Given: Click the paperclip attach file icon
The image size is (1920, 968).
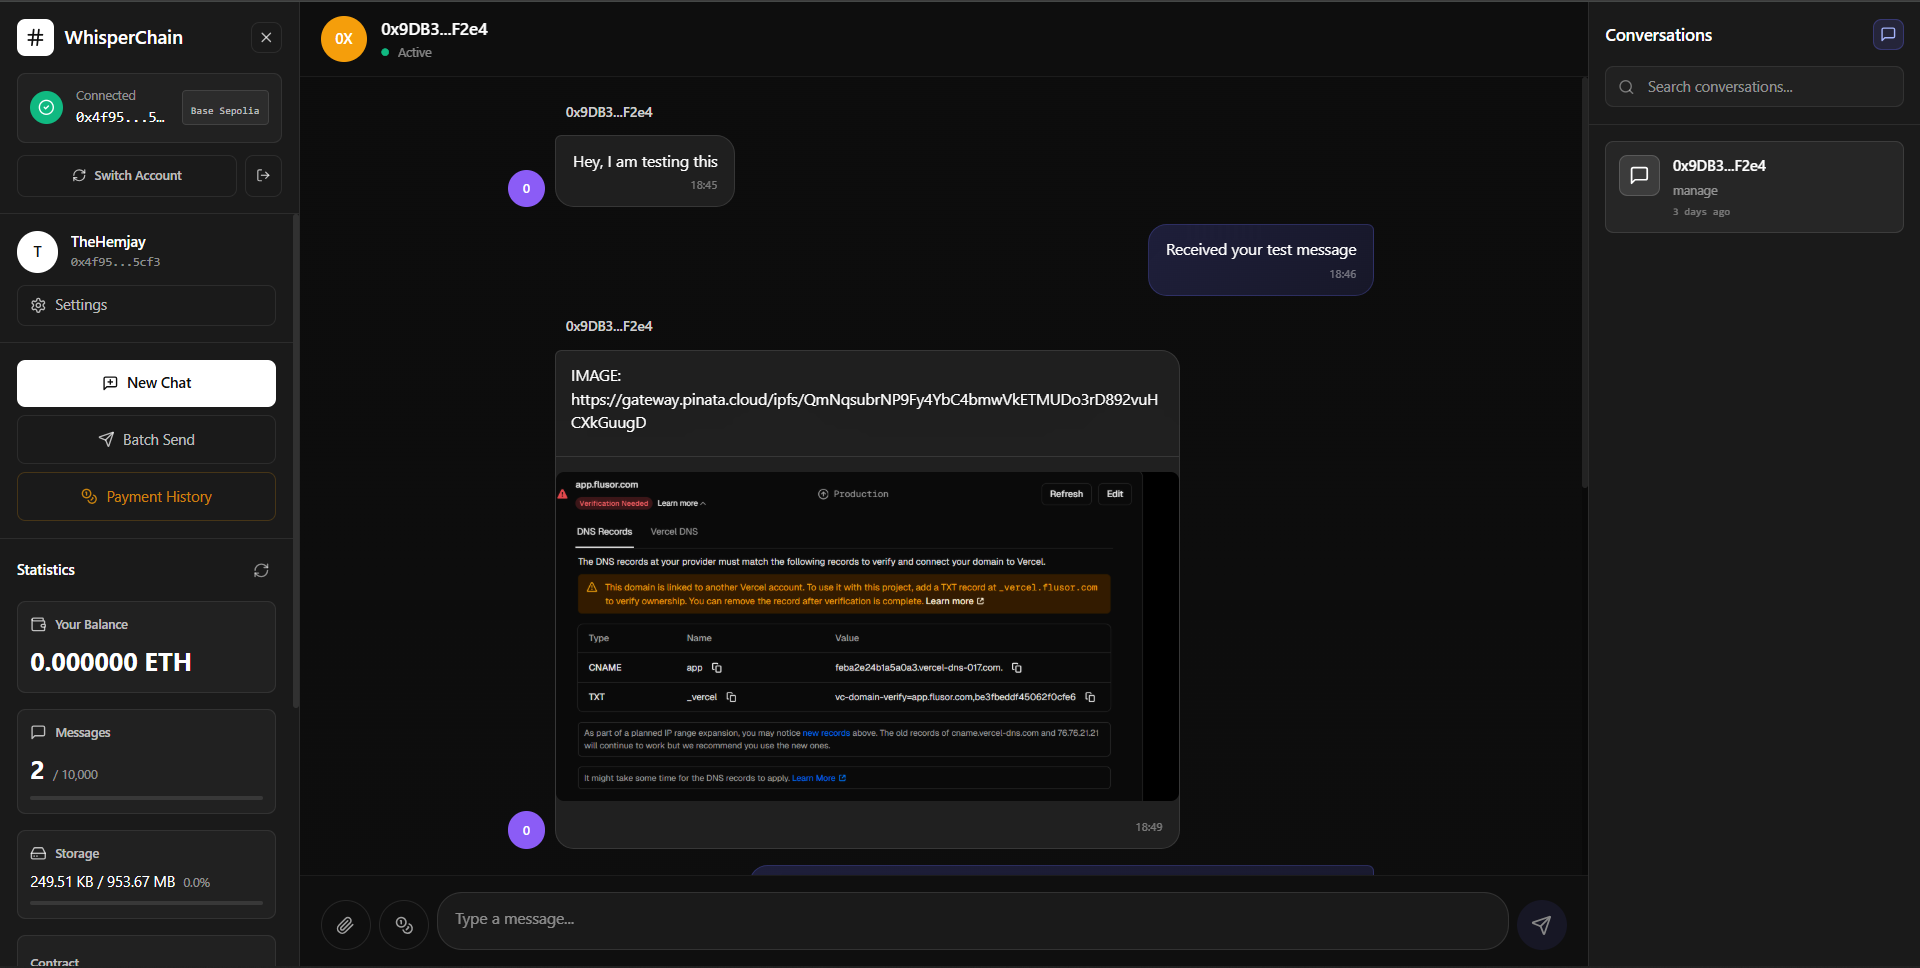Looking at the screenshot, I should [345, 925].
